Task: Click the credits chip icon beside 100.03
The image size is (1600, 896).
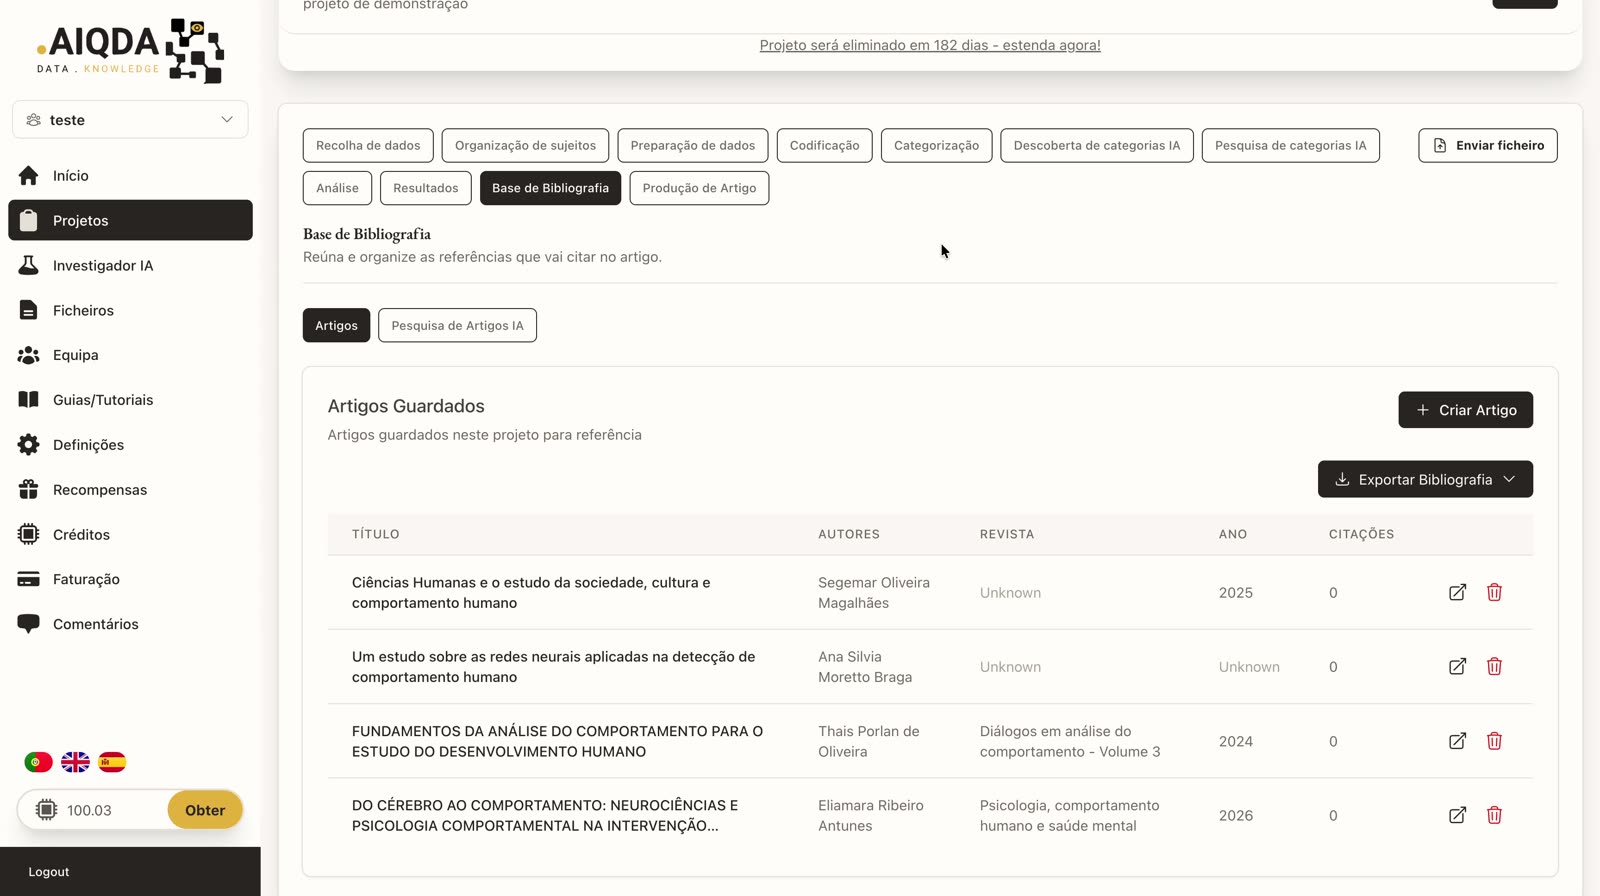Action: (x=46, y=810)
